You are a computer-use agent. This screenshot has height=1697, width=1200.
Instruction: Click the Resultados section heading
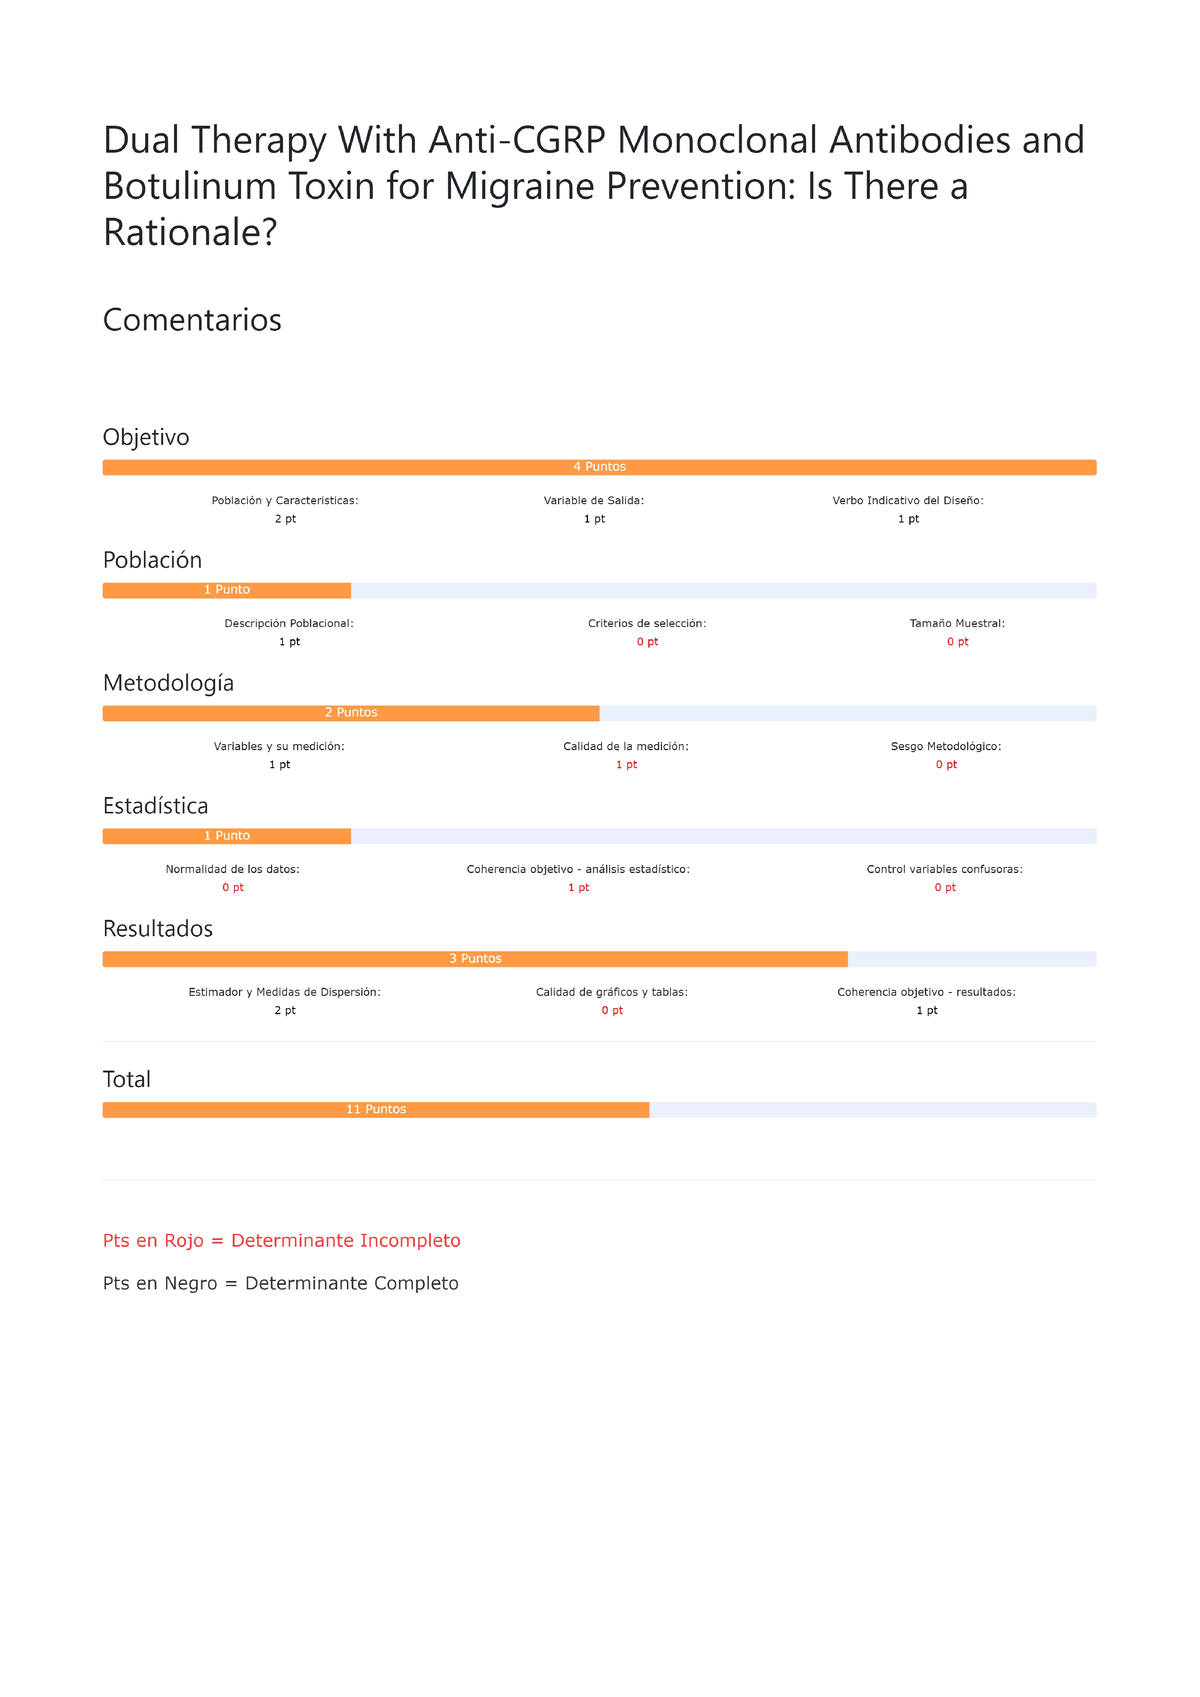tap(158, 929)
